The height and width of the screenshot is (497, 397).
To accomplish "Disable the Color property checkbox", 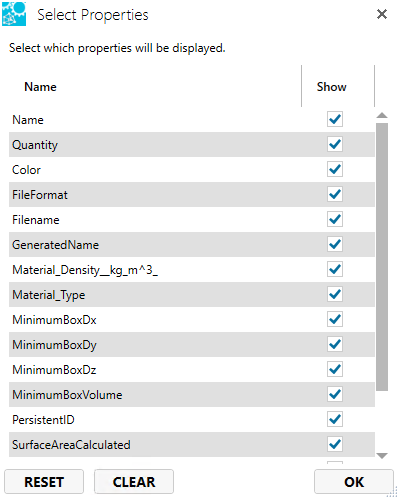I will (x=335, y=169).
